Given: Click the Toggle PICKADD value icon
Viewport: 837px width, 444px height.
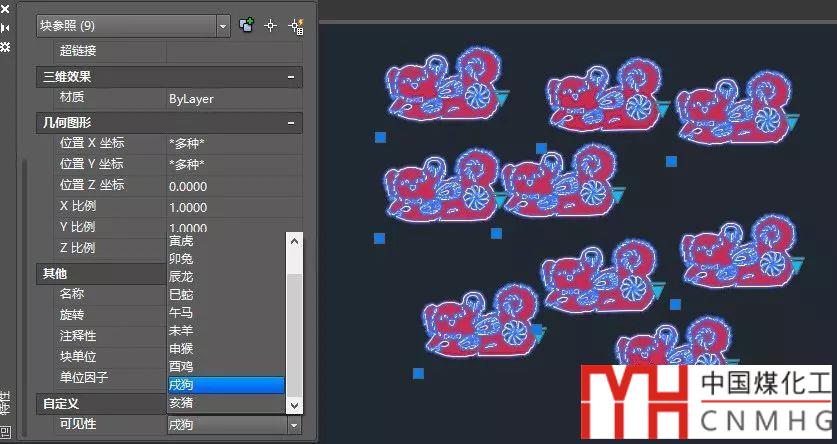Looking at the screenshot, I should (x=247, y=25).
